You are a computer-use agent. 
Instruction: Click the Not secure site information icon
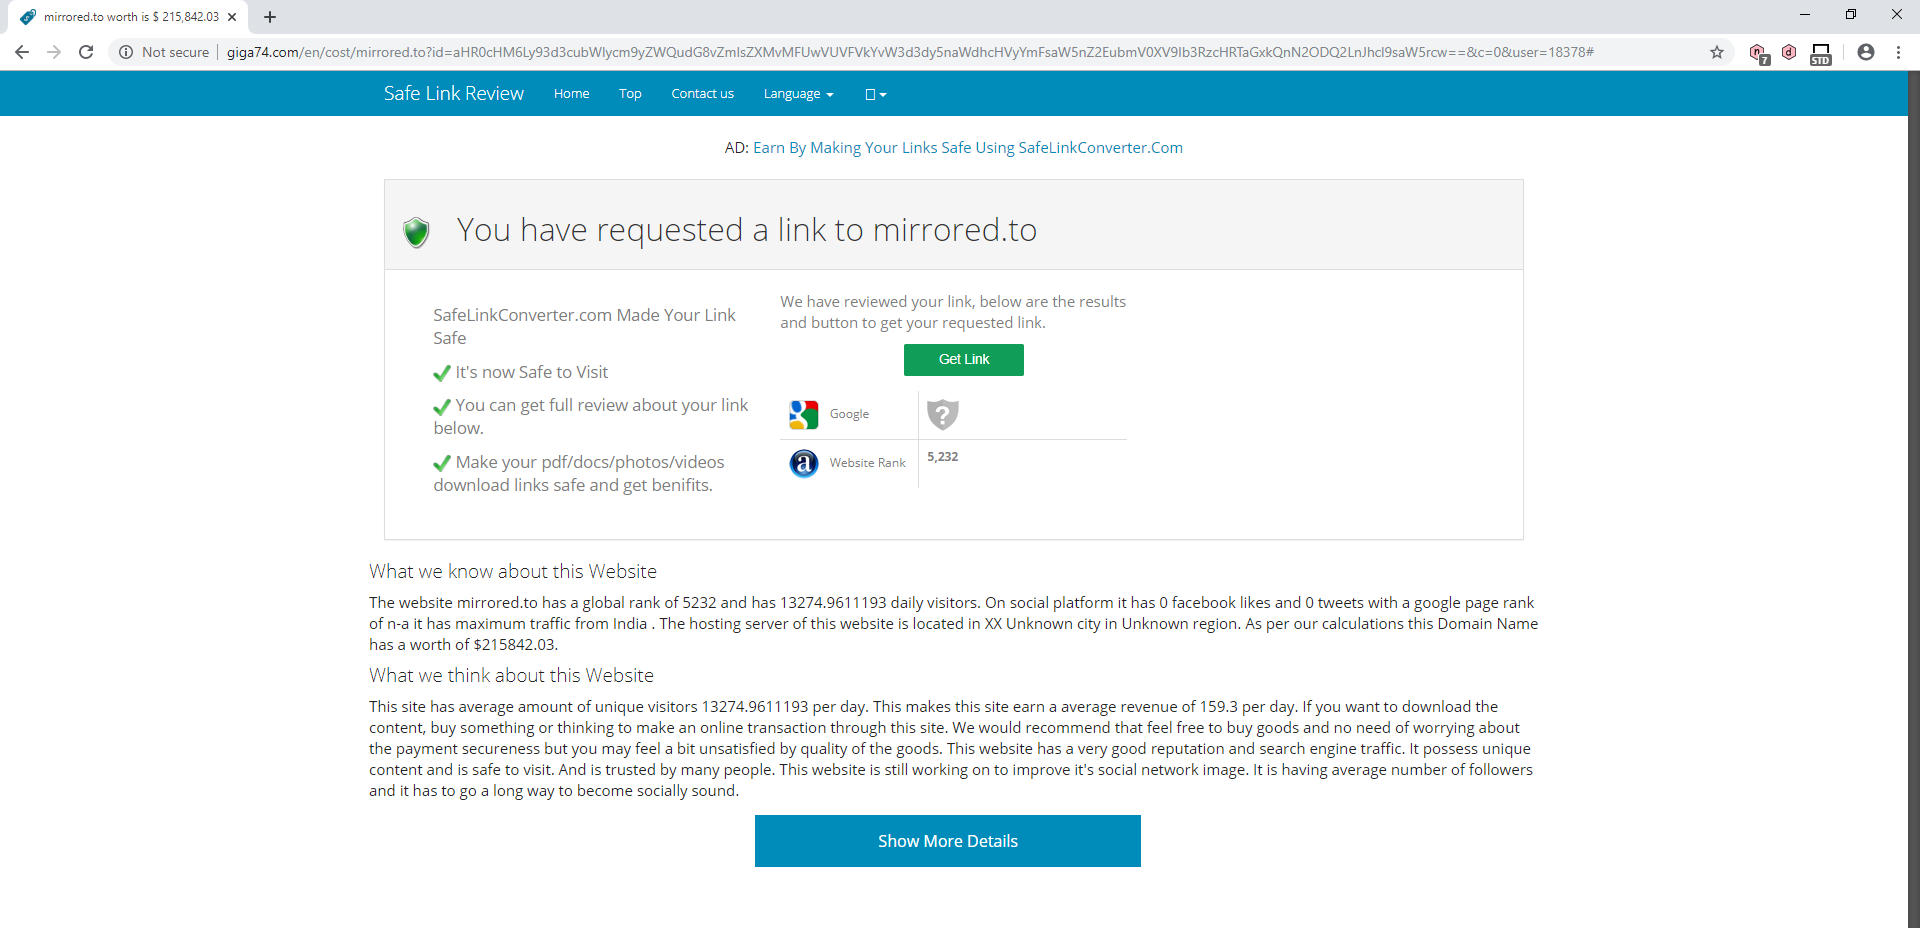coord(126,52)
